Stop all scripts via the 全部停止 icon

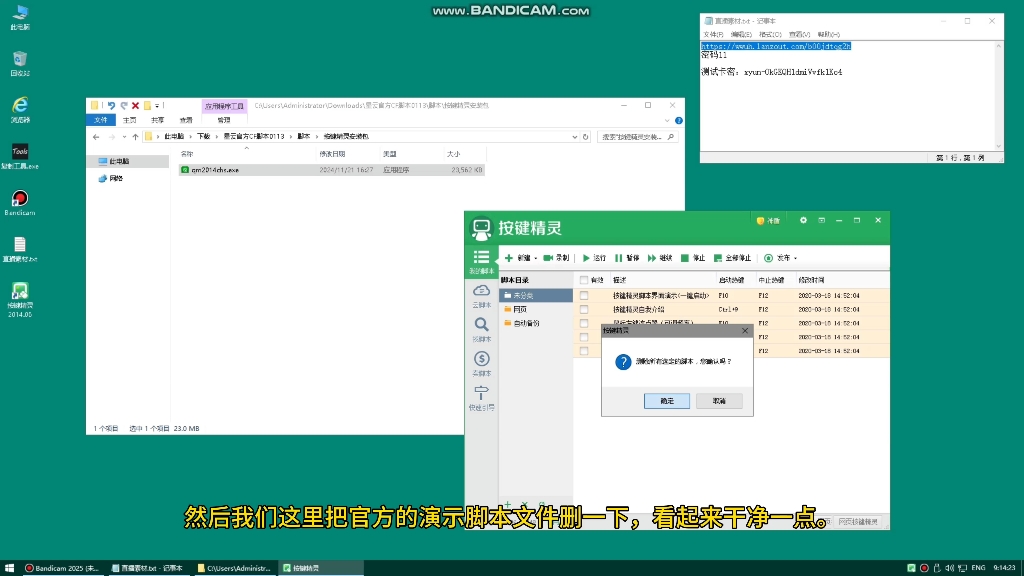click(x=730, y=257)
